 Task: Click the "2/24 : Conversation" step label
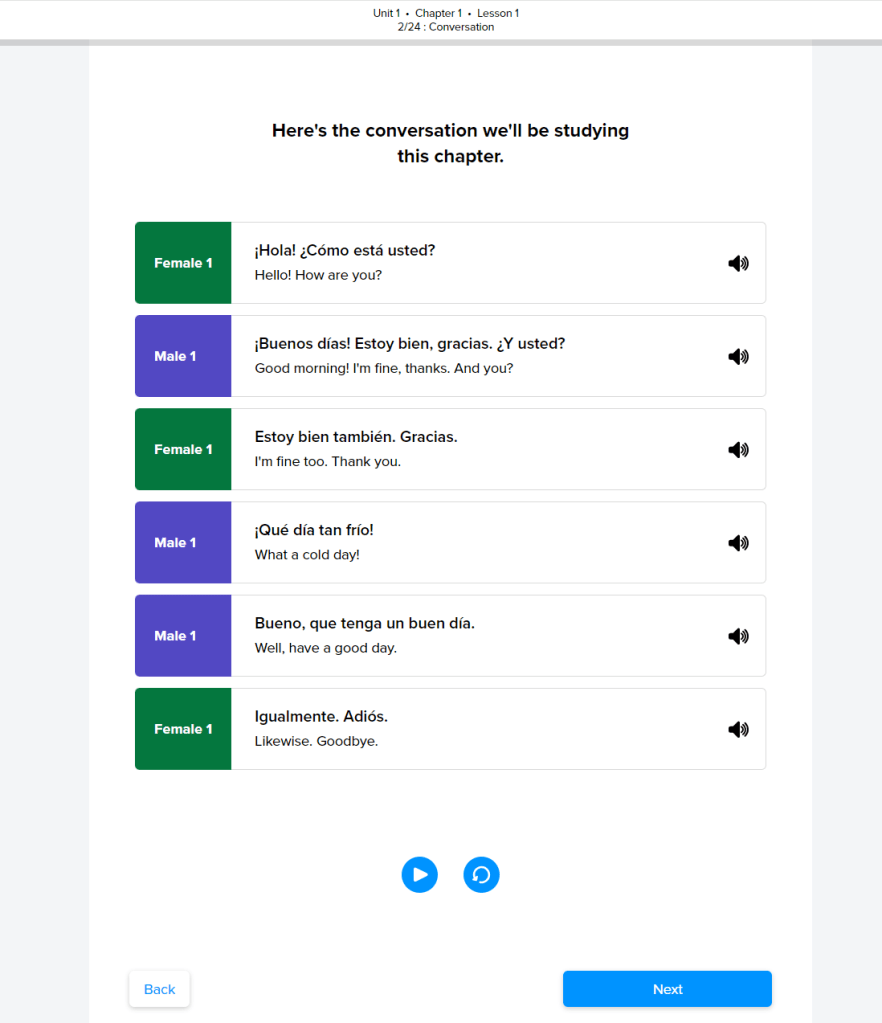[446, 27]
